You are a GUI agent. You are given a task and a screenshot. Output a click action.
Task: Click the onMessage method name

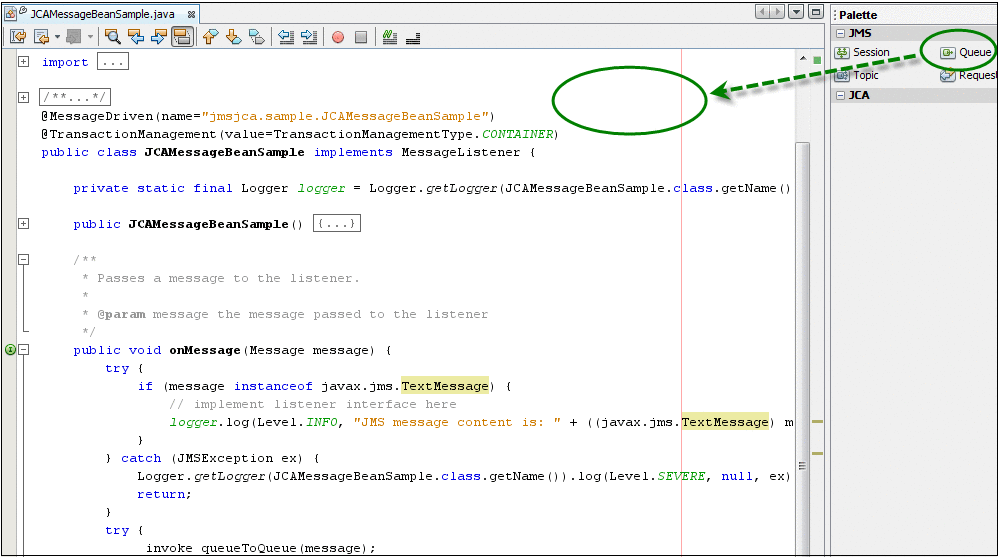205,350
